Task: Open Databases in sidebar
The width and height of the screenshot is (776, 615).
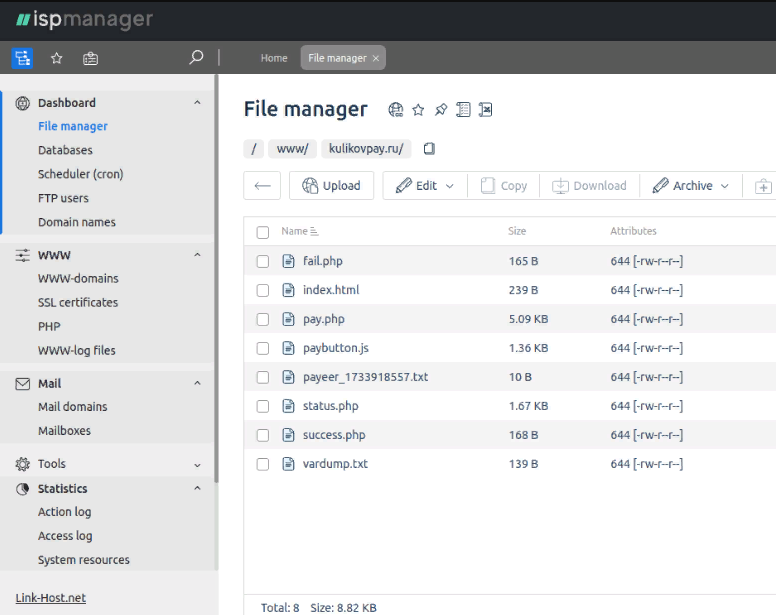Action: coord(65,150)
